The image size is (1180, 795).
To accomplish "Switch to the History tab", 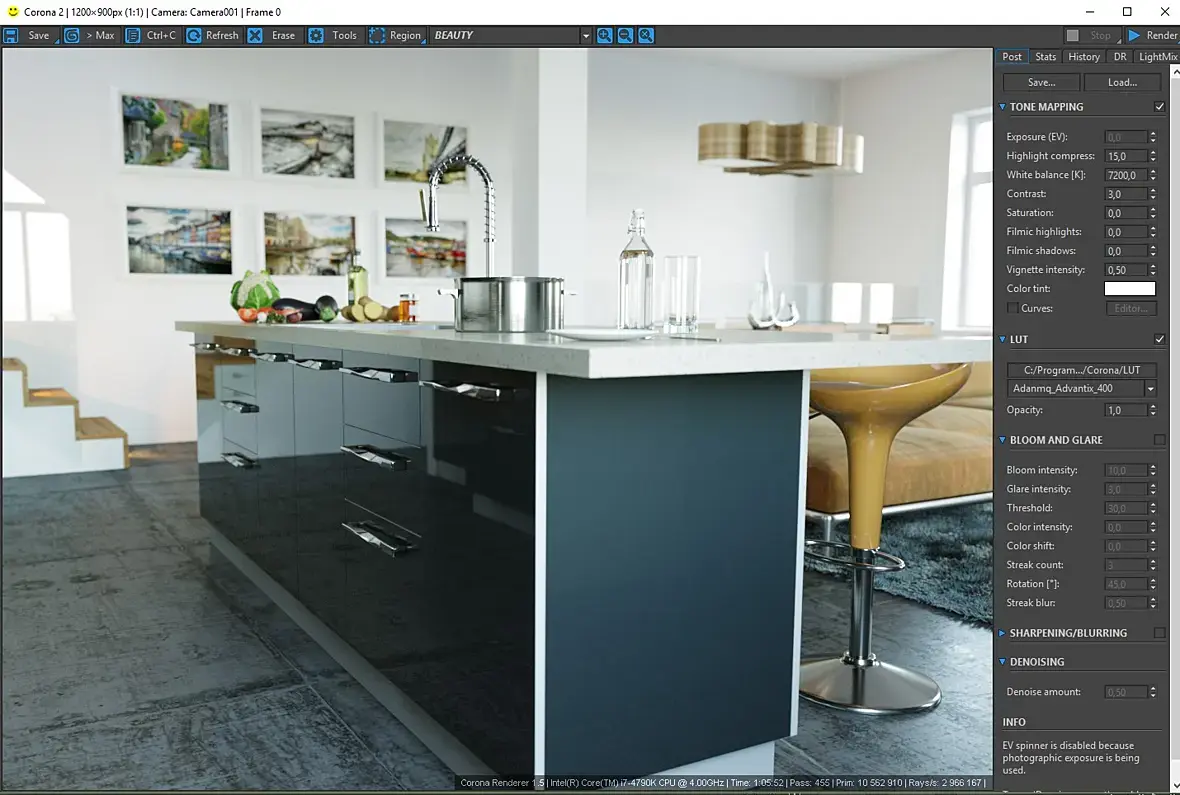I will tap(1084, 56).
